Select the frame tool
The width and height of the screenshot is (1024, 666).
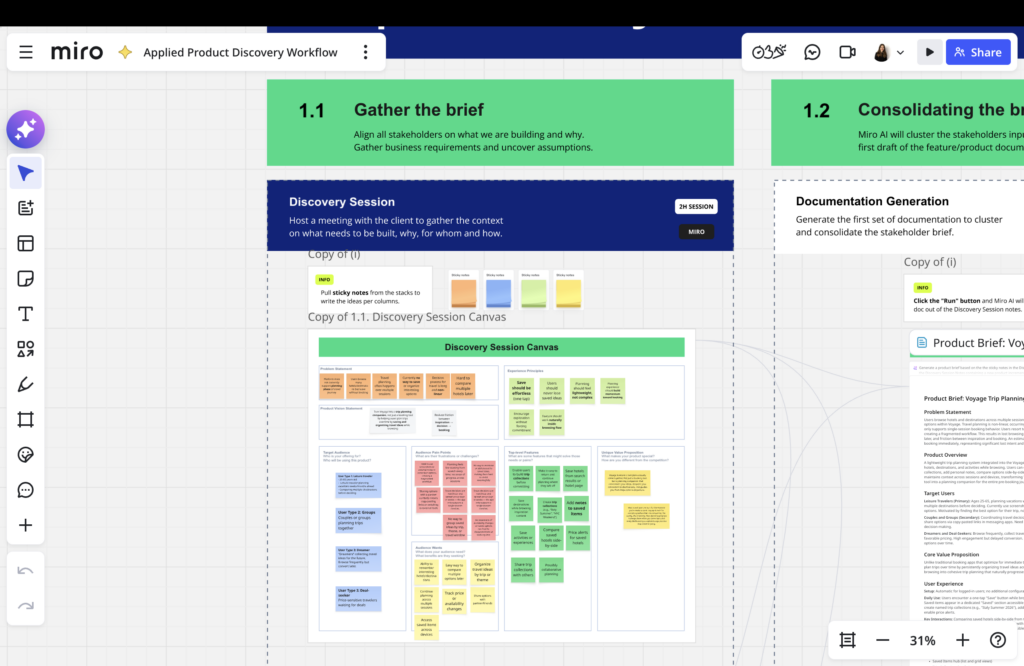(x=25, y=420)
